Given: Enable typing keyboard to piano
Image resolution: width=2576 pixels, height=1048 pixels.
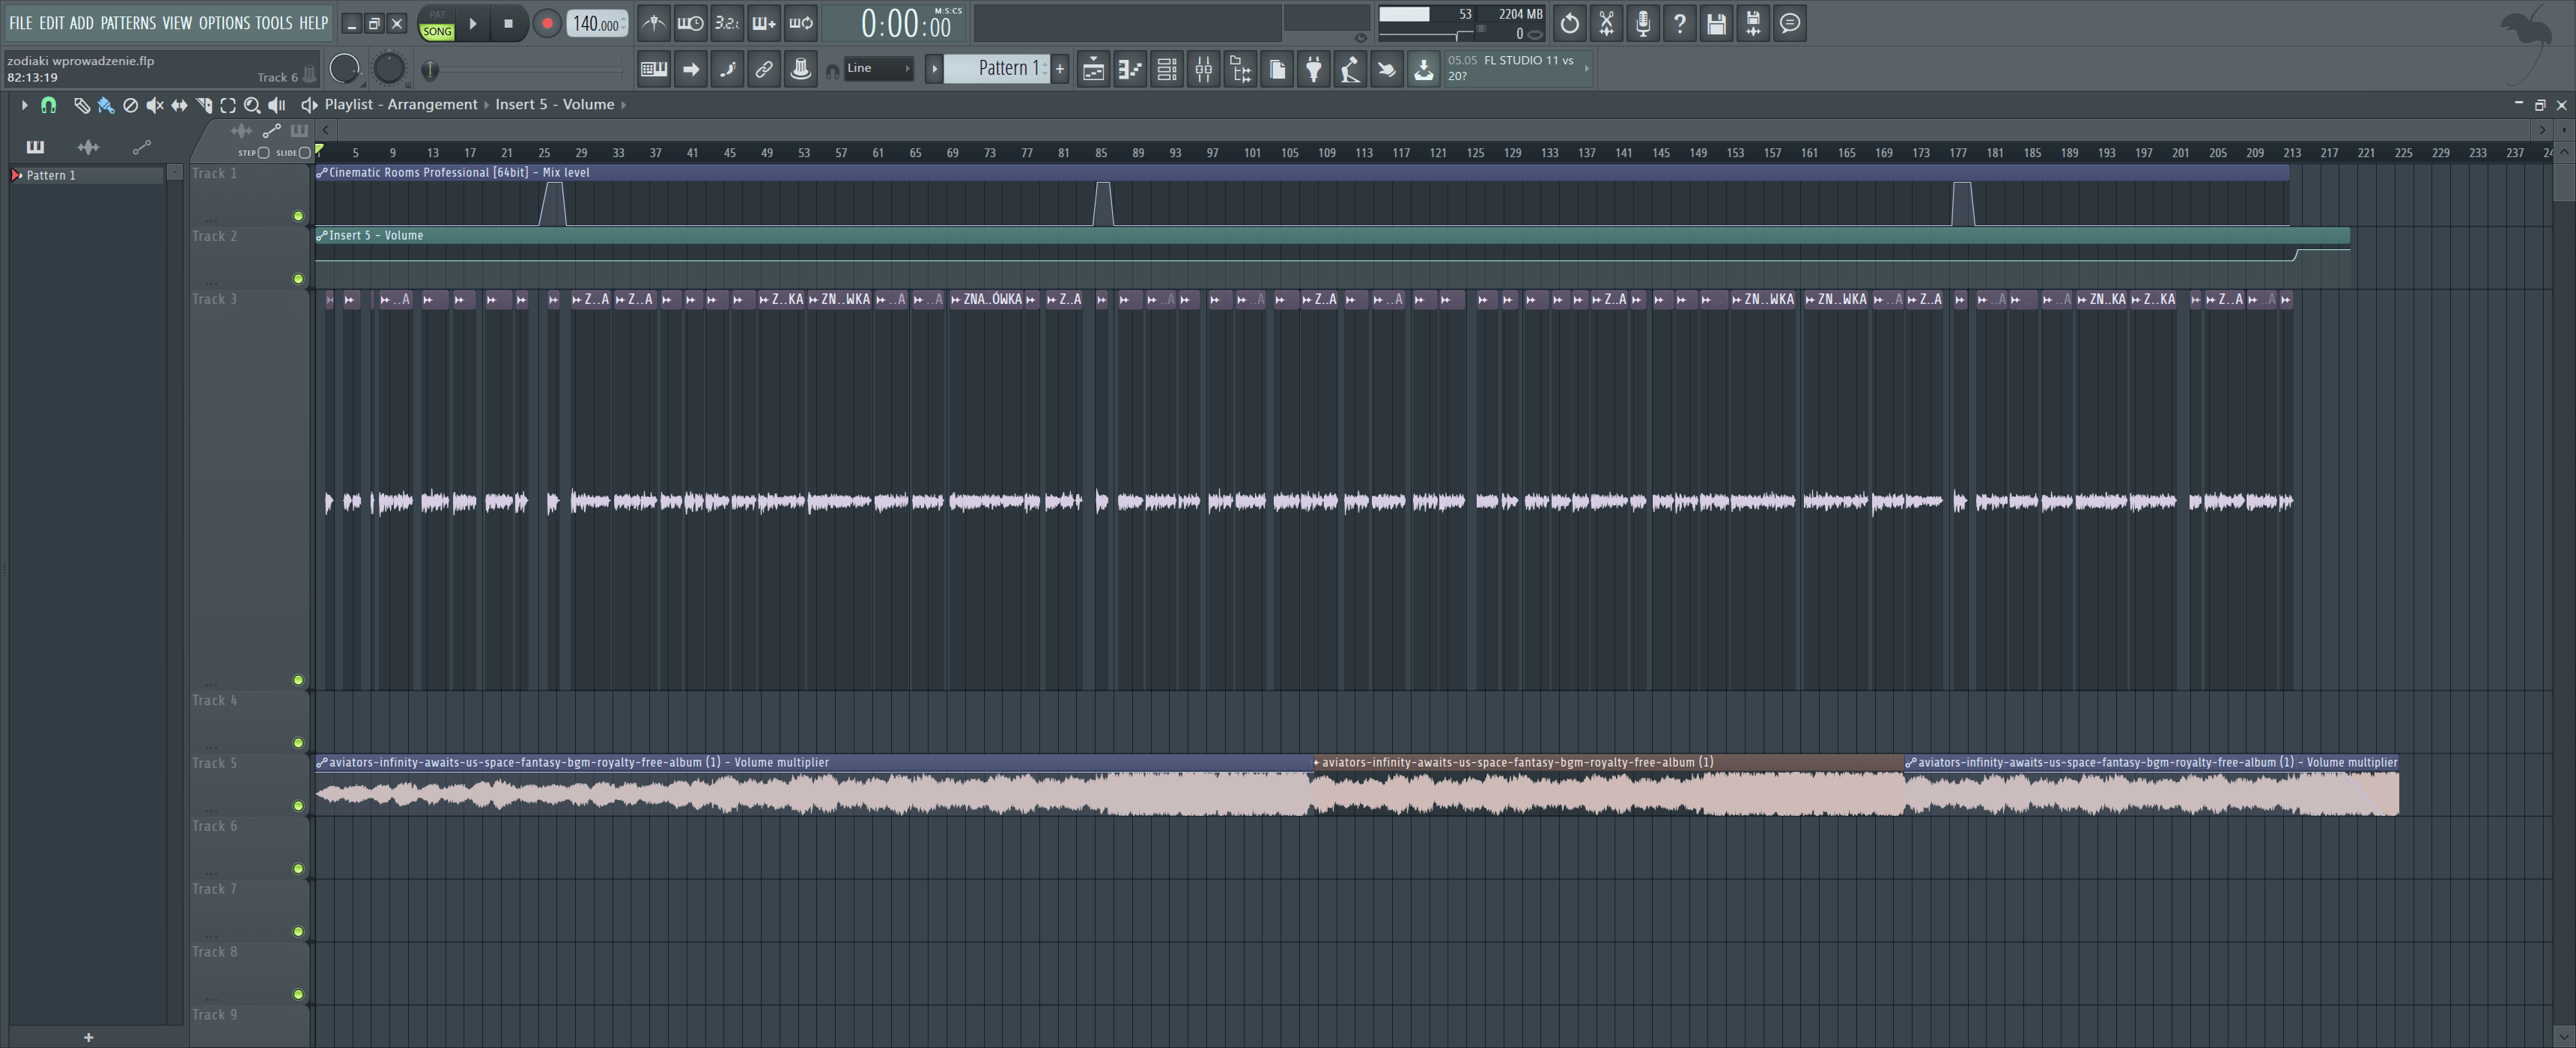Looking at the screenshot, I should coord(654,69).
